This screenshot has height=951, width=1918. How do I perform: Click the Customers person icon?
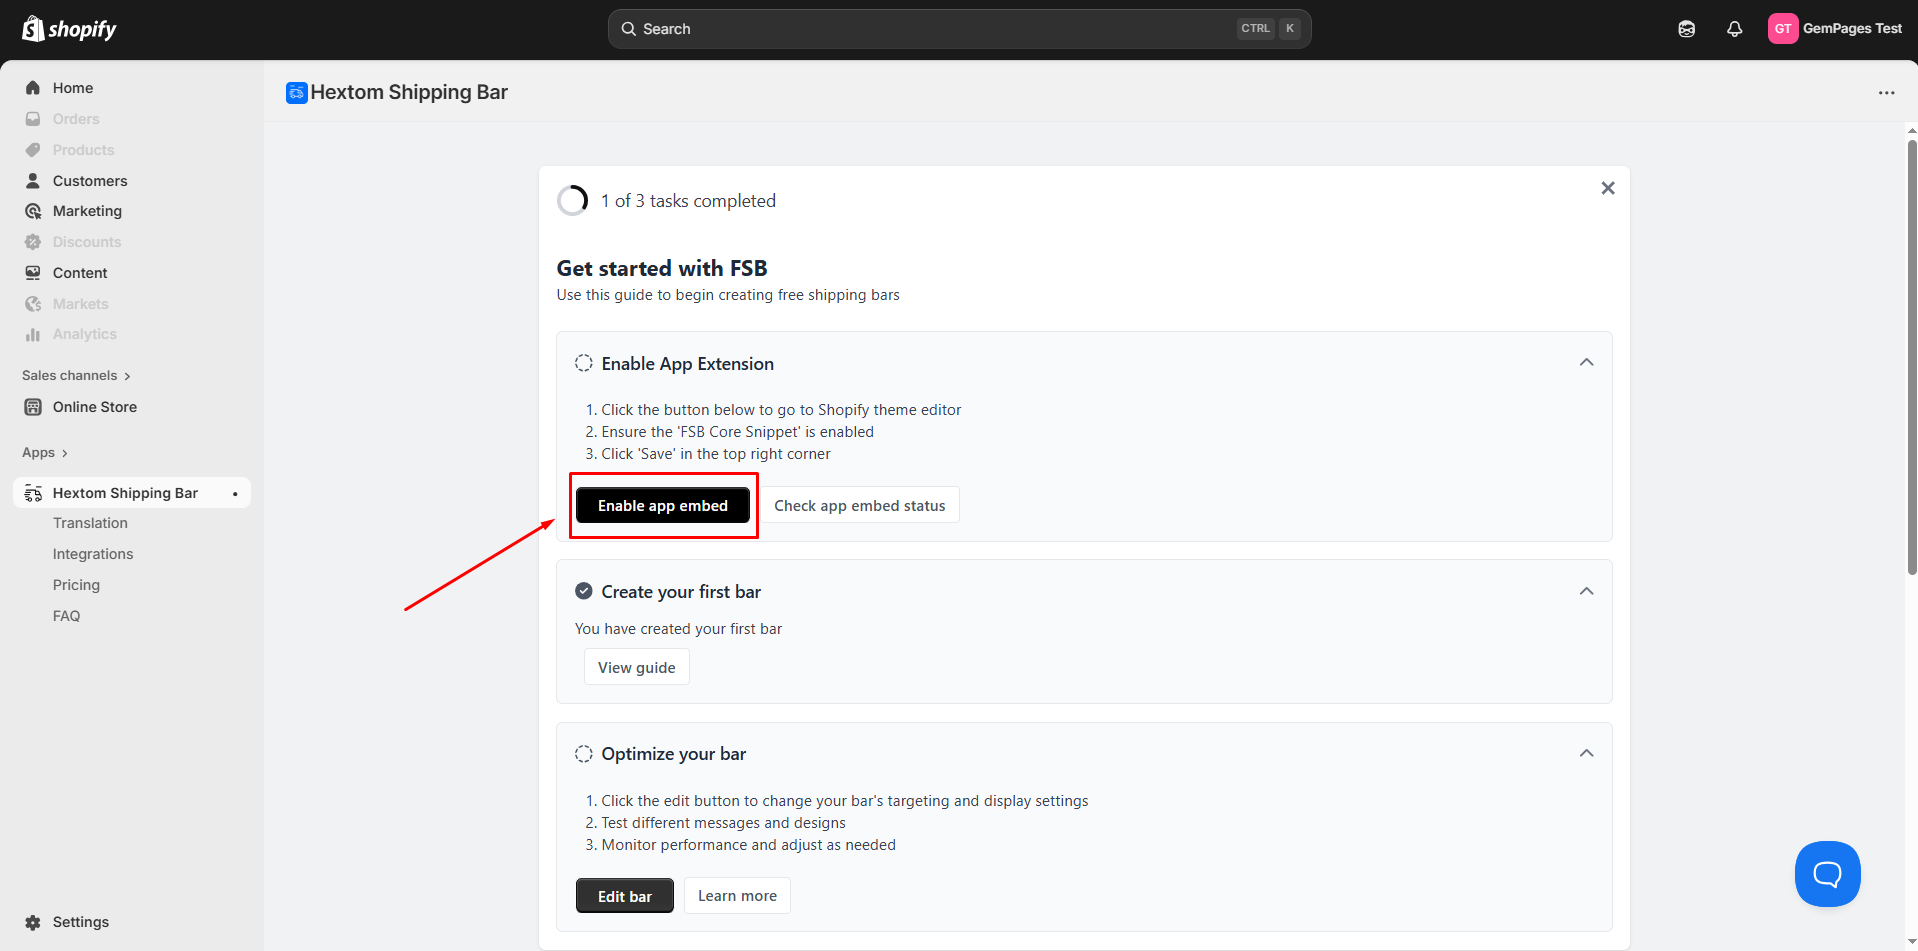tap(33, 181)
